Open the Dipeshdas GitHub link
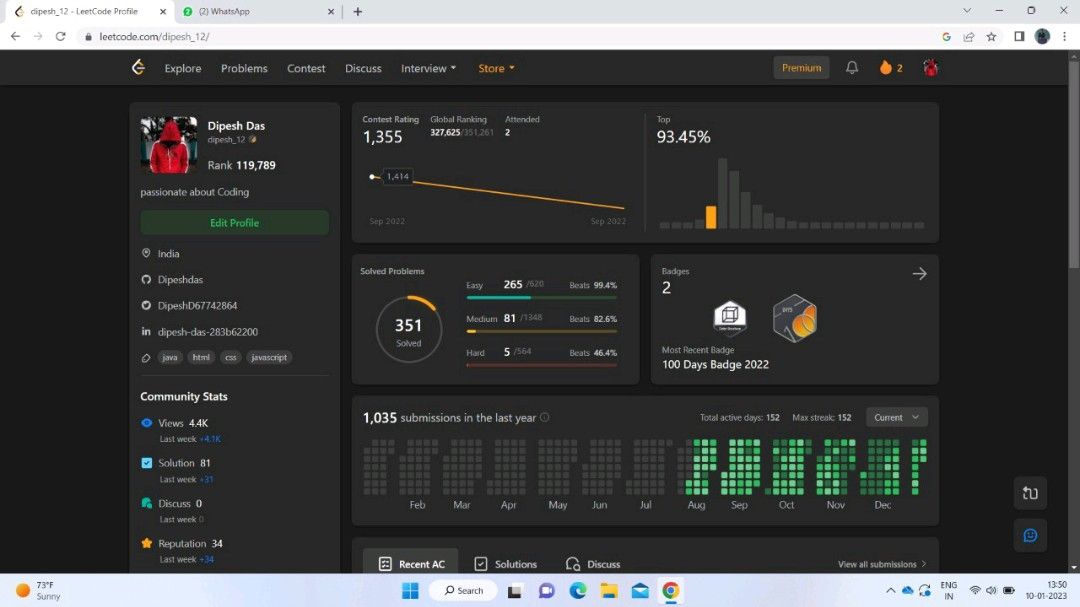The height and width of the screenshot is (607, 1080). (x=180, y=280)
